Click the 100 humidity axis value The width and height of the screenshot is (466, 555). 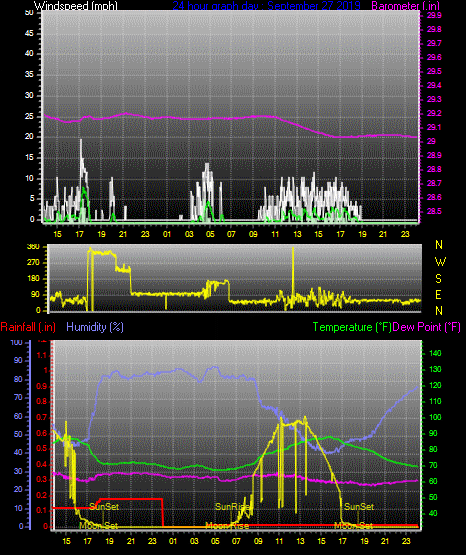click(x=16, y=342)
